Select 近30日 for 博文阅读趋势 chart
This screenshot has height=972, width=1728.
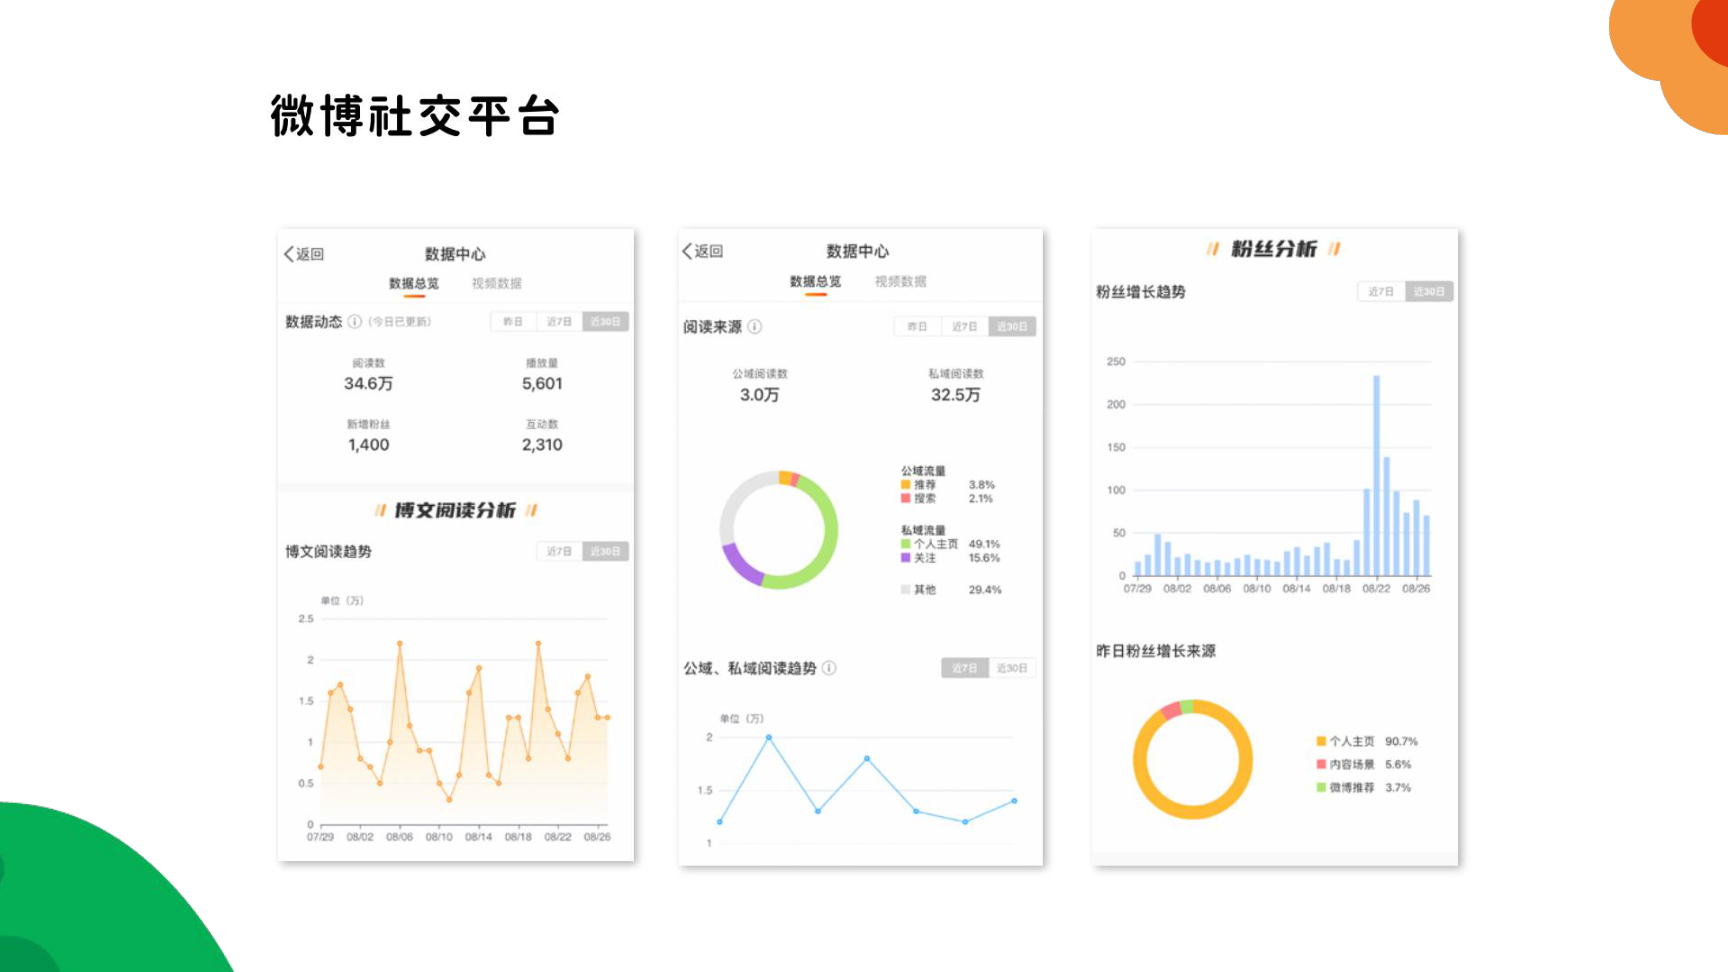pyautogui.click(x=605, y=552)
